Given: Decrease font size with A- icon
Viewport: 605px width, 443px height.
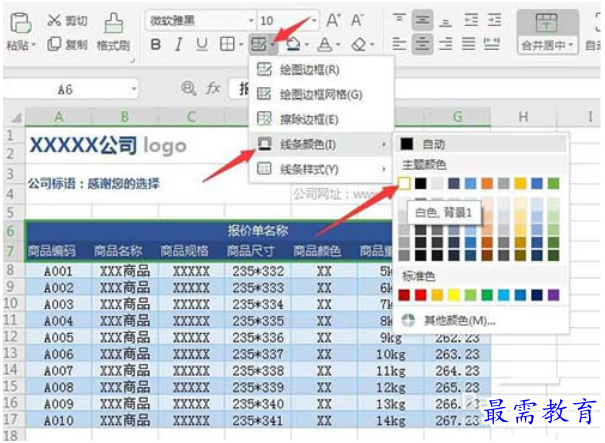Looking at the screenshot, I should (357, 20).
